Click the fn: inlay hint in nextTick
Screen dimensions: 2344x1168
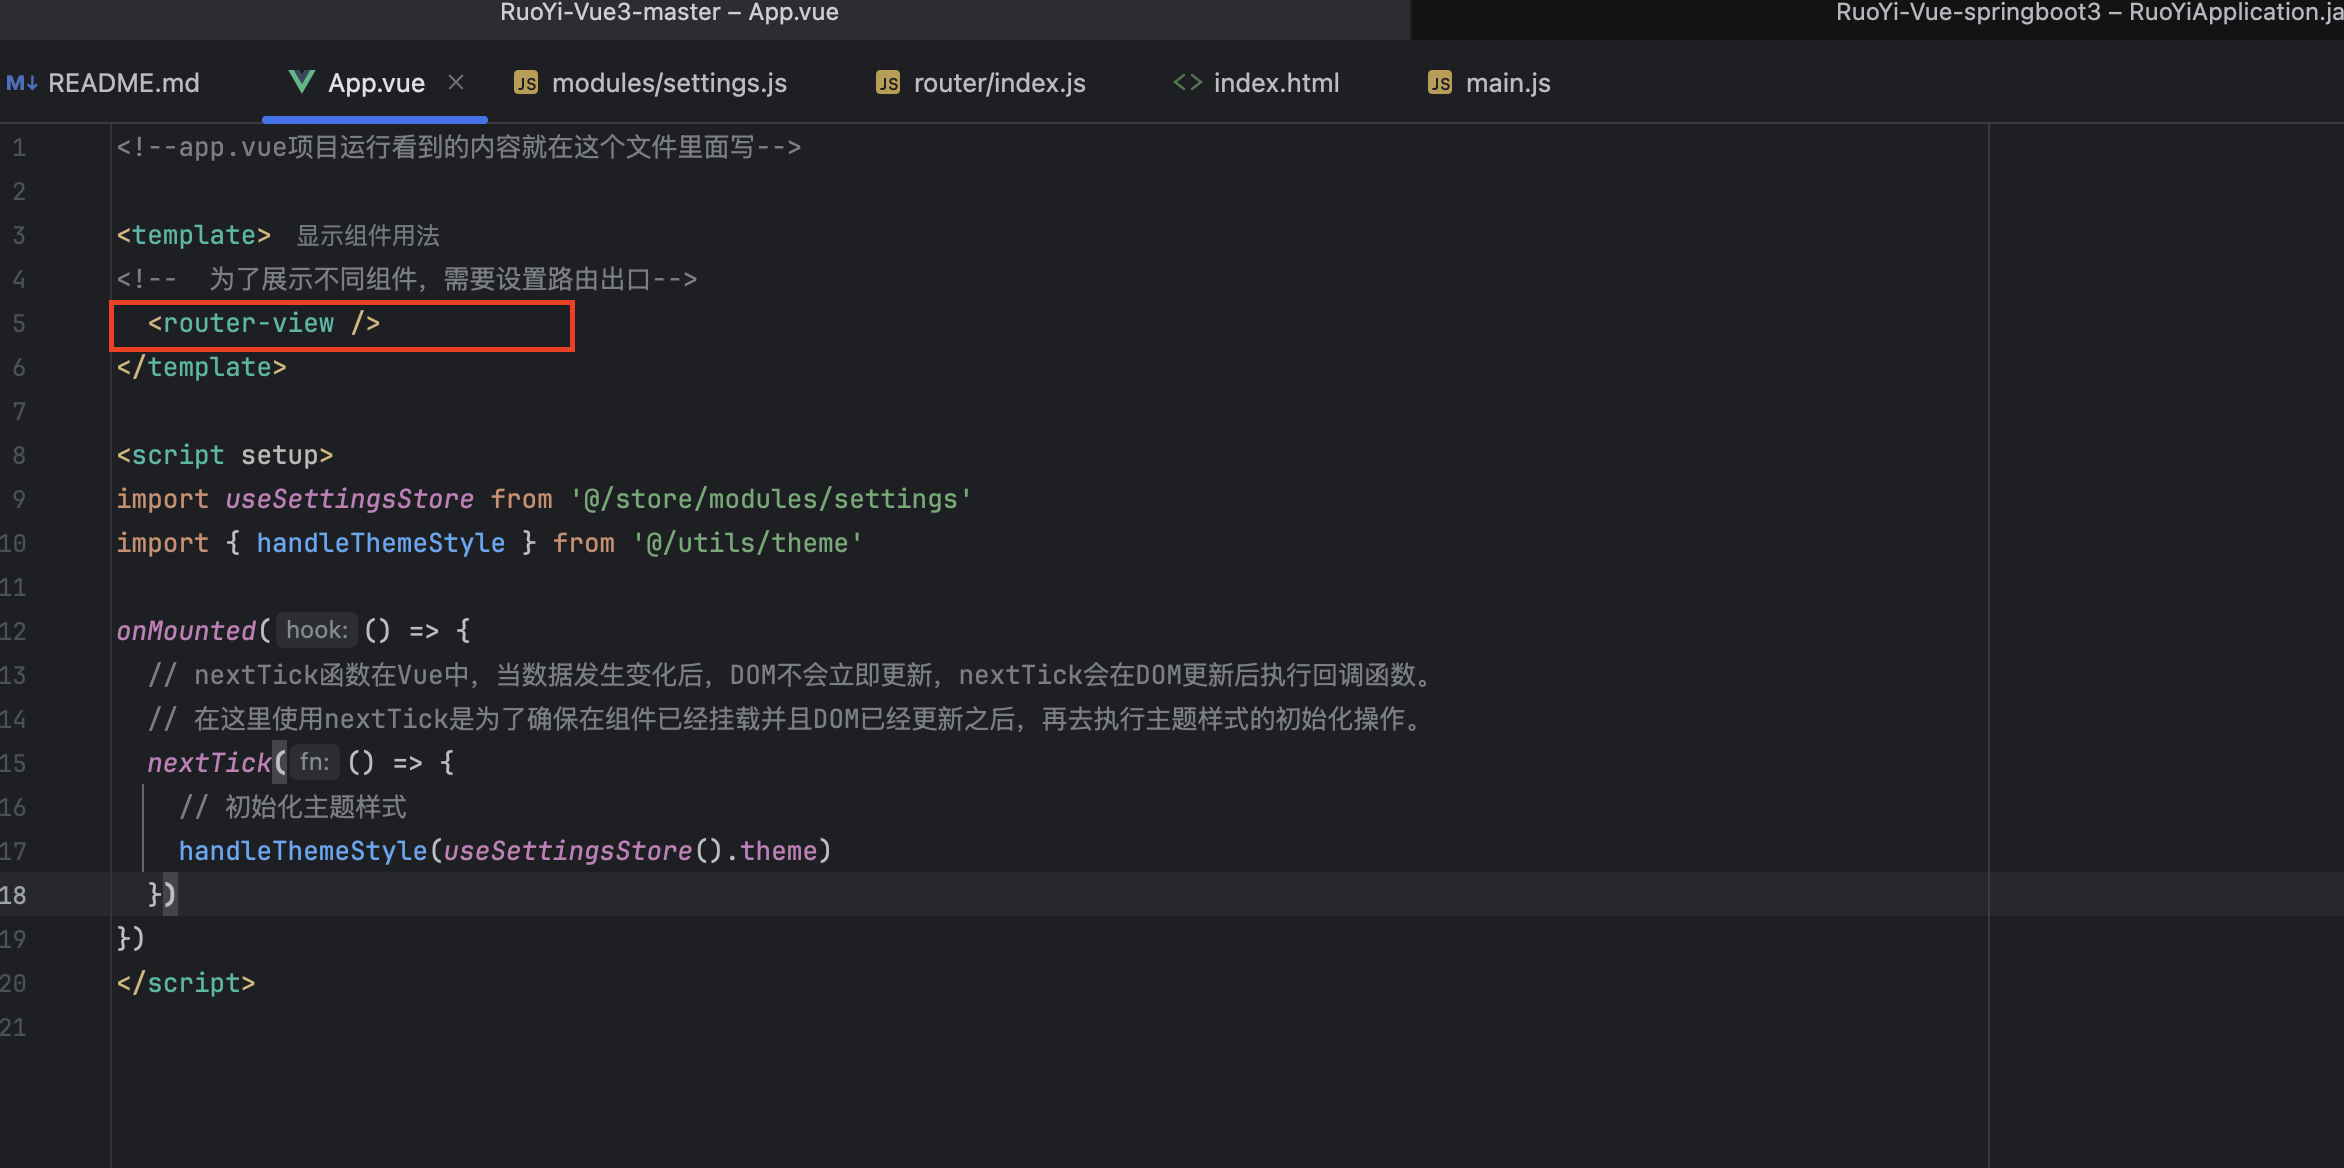click(314, 762)
